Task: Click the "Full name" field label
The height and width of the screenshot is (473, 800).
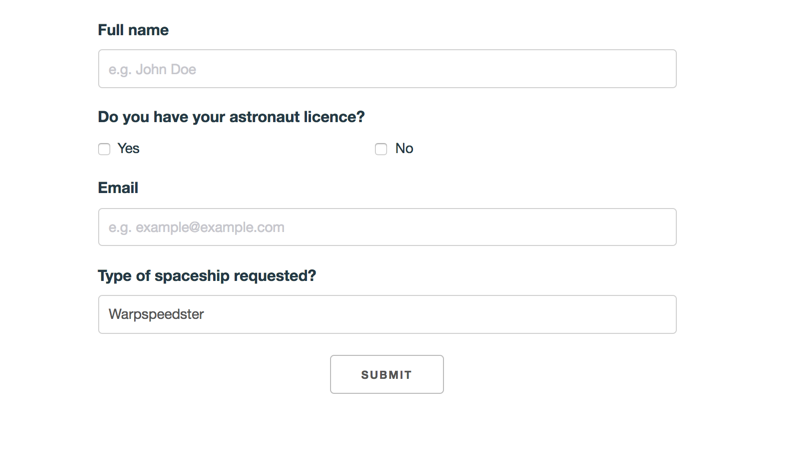Action: pos(133,30)
